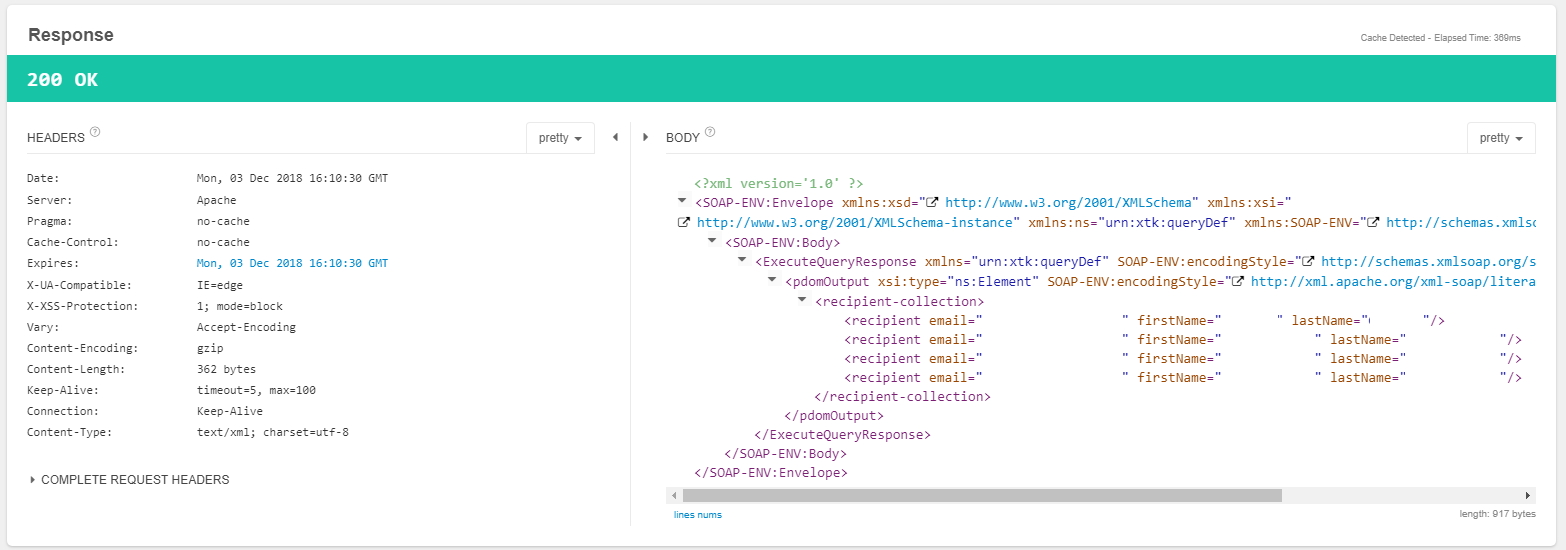
Task: Open the BODY pretty format dropdown
Action: [1500, 138]
